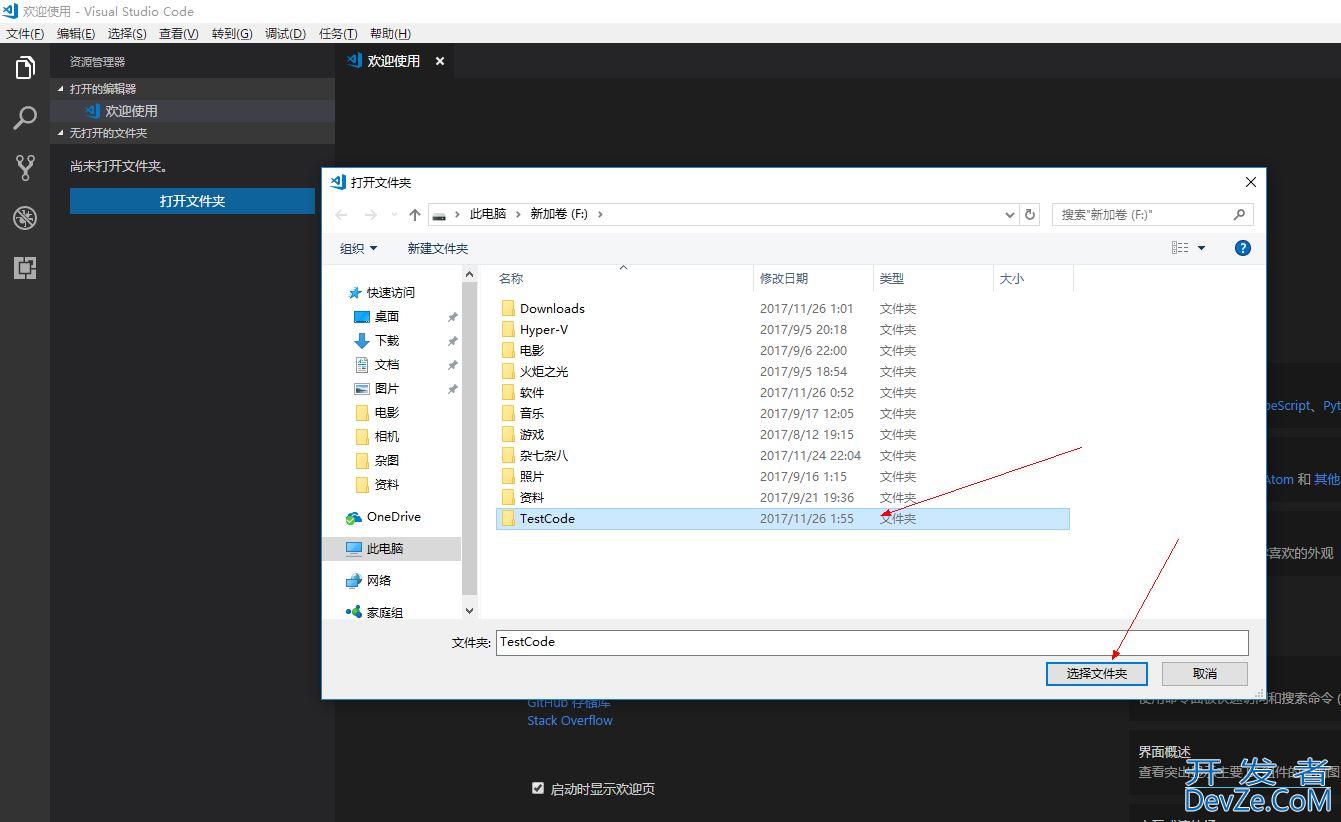Open the 选择(S) menu
1341x822 pixels.
tap(127, 33)
